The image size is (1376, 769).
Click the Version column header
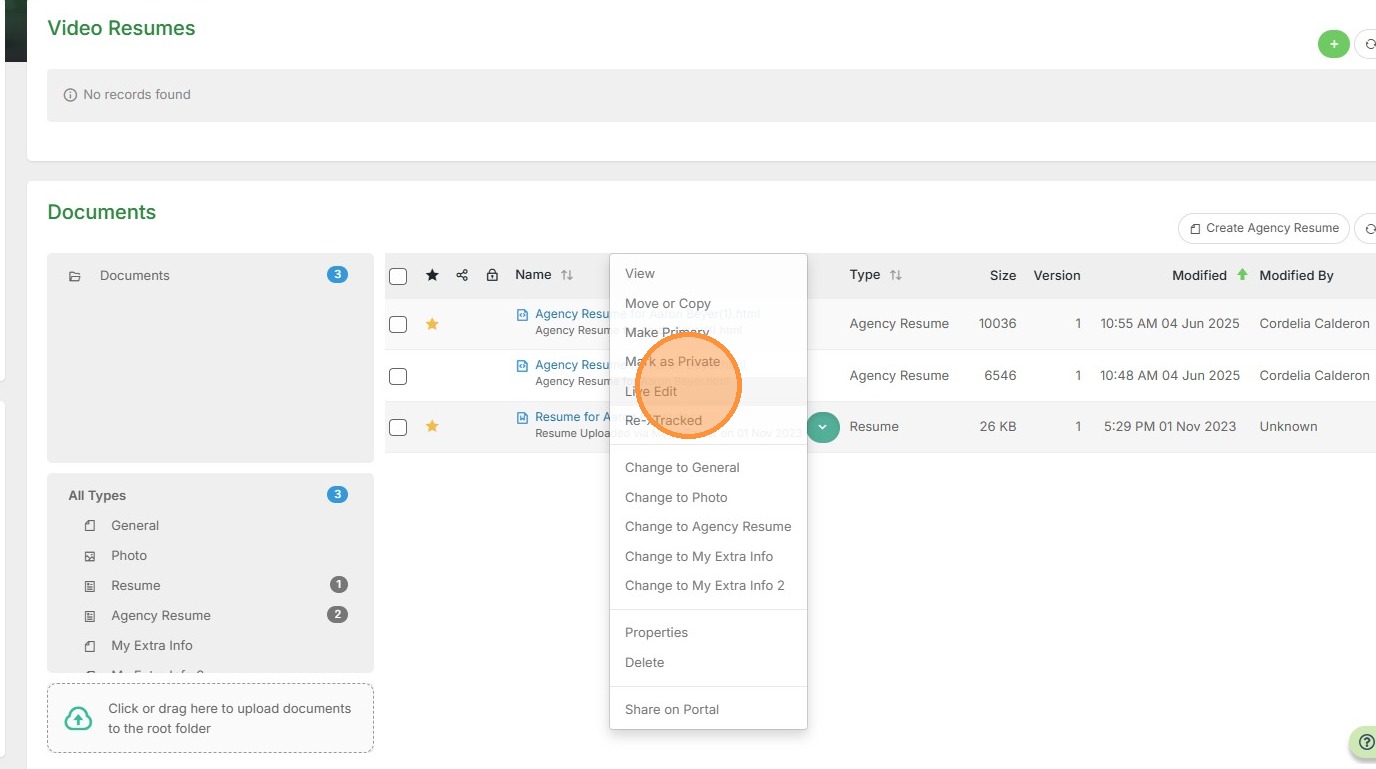pyautogui.click(x=1057, y=275)
